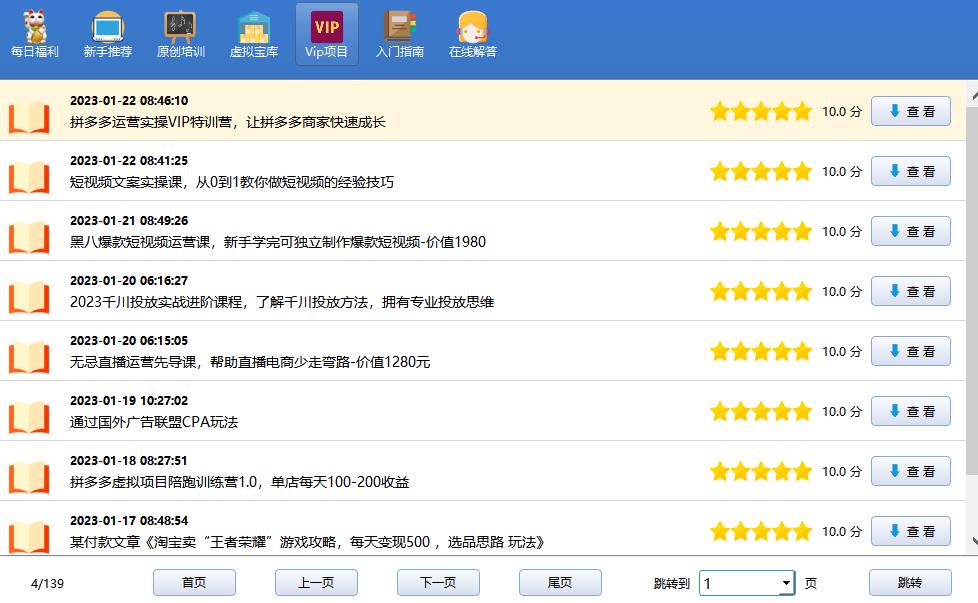
Task: Click the list scrollbar up arrow
Action: pos(973,95)
